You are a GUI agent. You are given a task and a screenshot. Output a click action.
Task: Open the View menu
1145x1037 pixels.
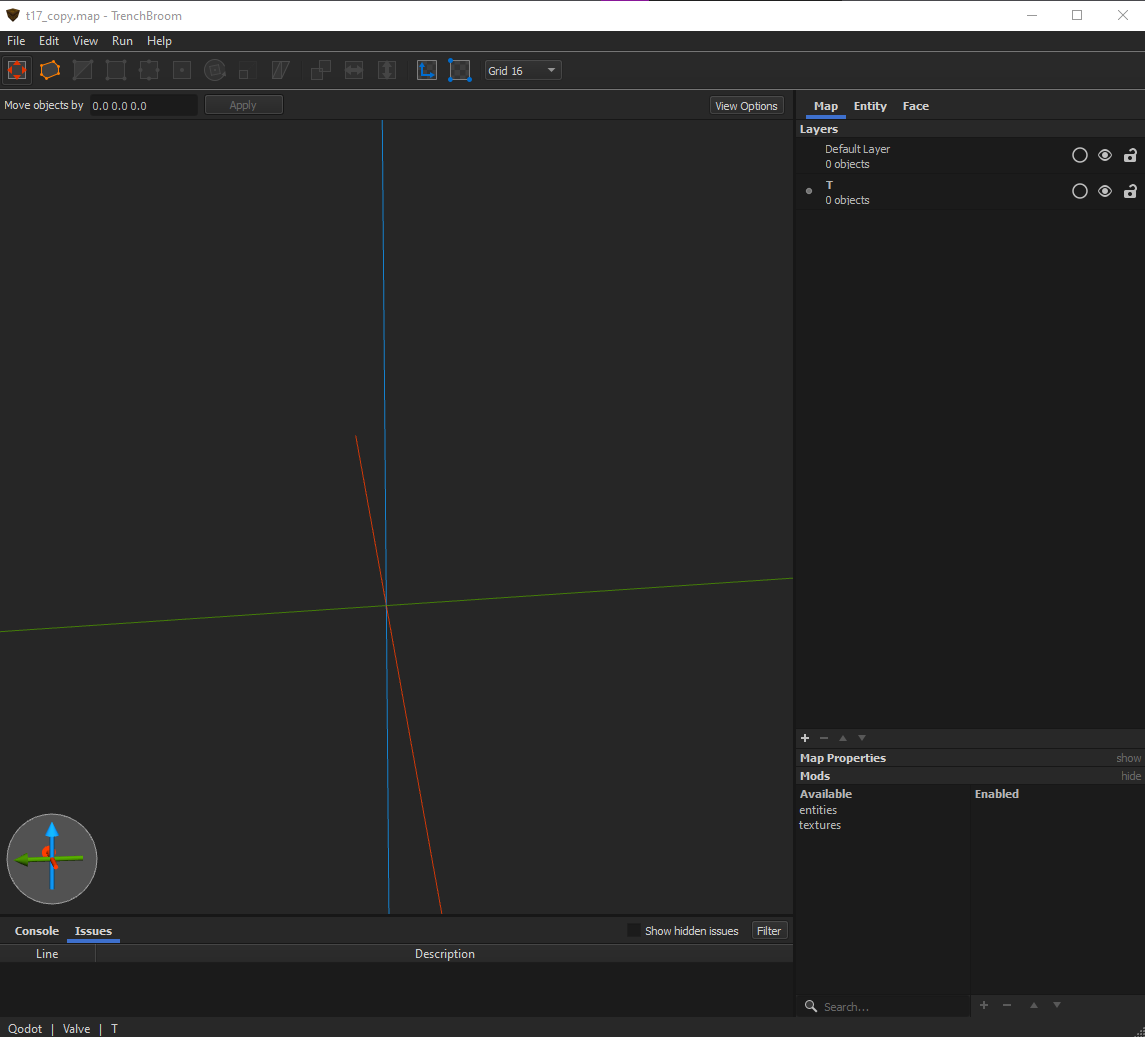85,41
